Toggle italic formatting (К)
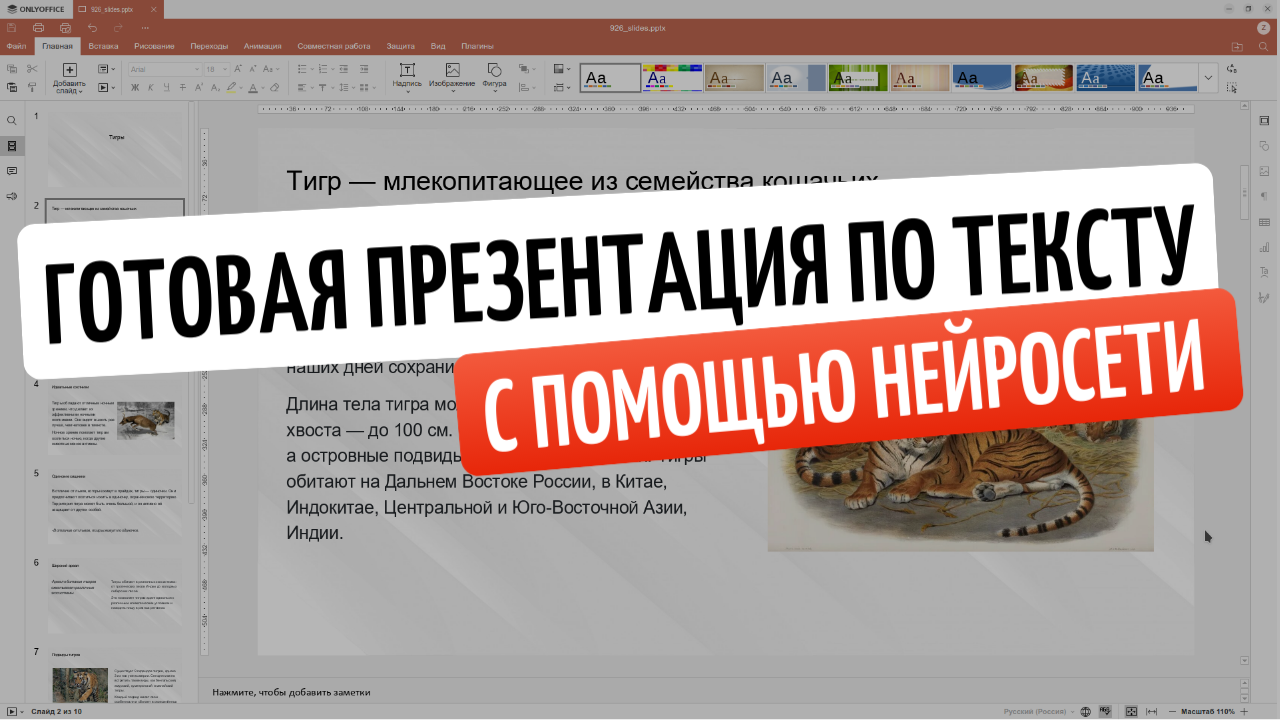Screen dimensions: 1280x720 pos(151,88)
